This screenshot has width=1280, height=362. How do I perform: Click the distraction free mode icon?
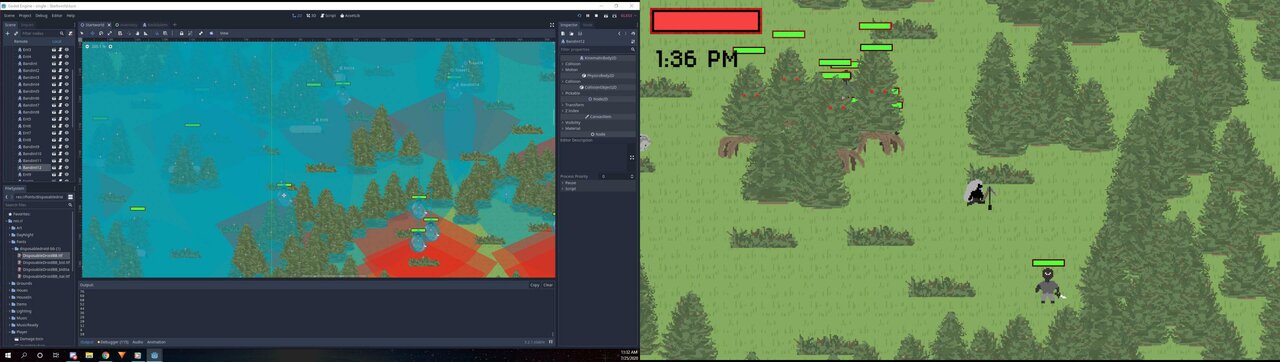[x=552, y=24]
